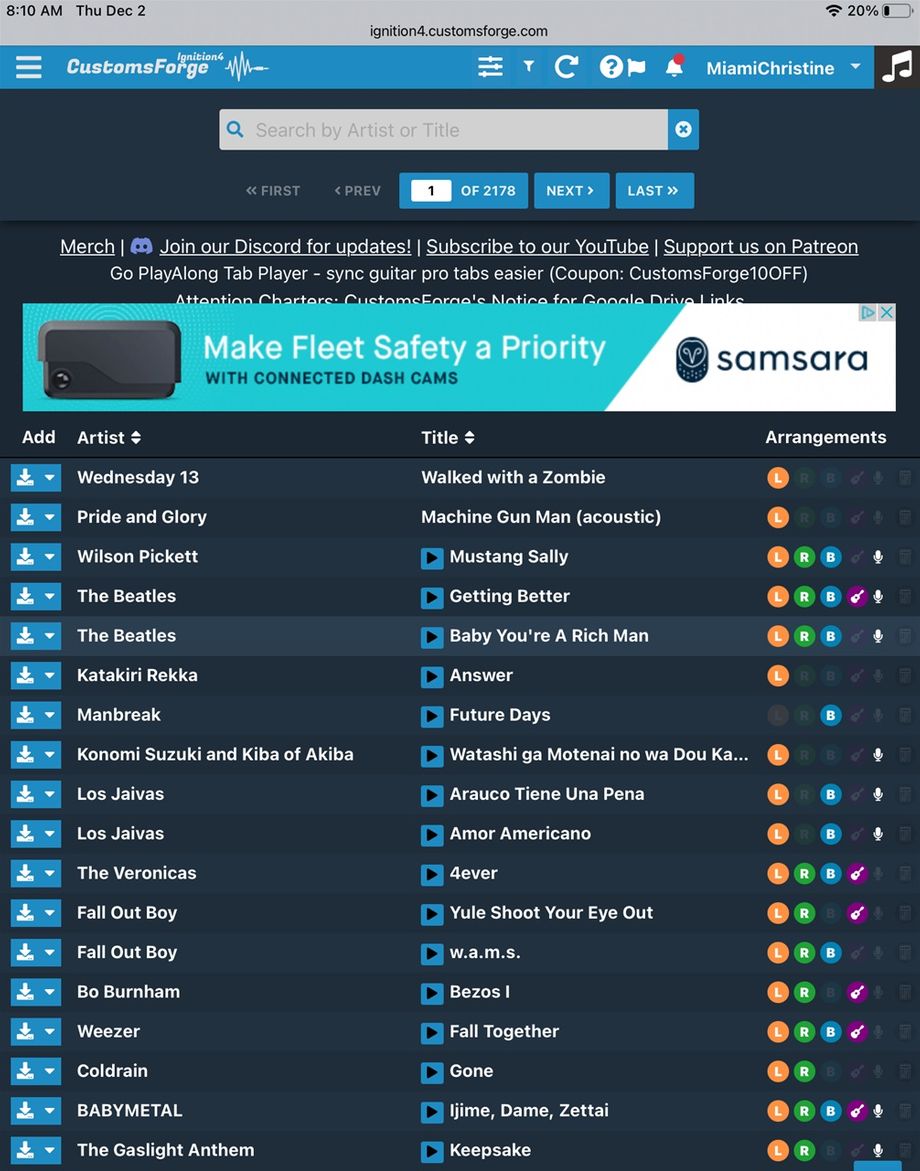Jump to the LAST page
Image resolution: width=920 pixels, height=1171 pixels.
tap(654, 190)
